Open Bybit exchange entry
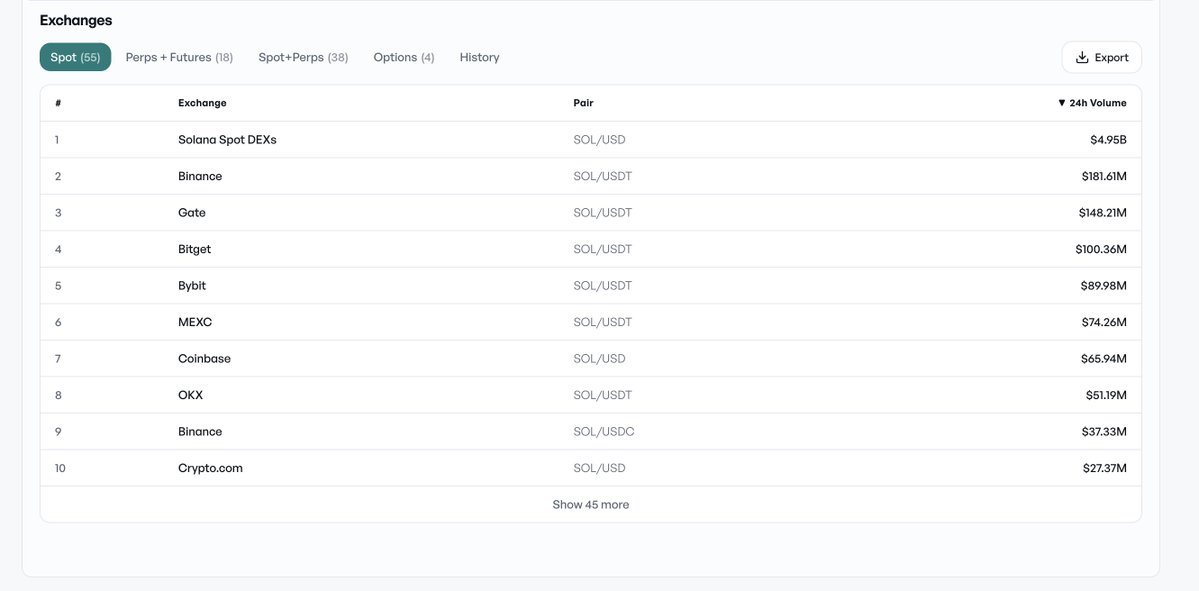 pyautogui.click(x=192, y=286)
